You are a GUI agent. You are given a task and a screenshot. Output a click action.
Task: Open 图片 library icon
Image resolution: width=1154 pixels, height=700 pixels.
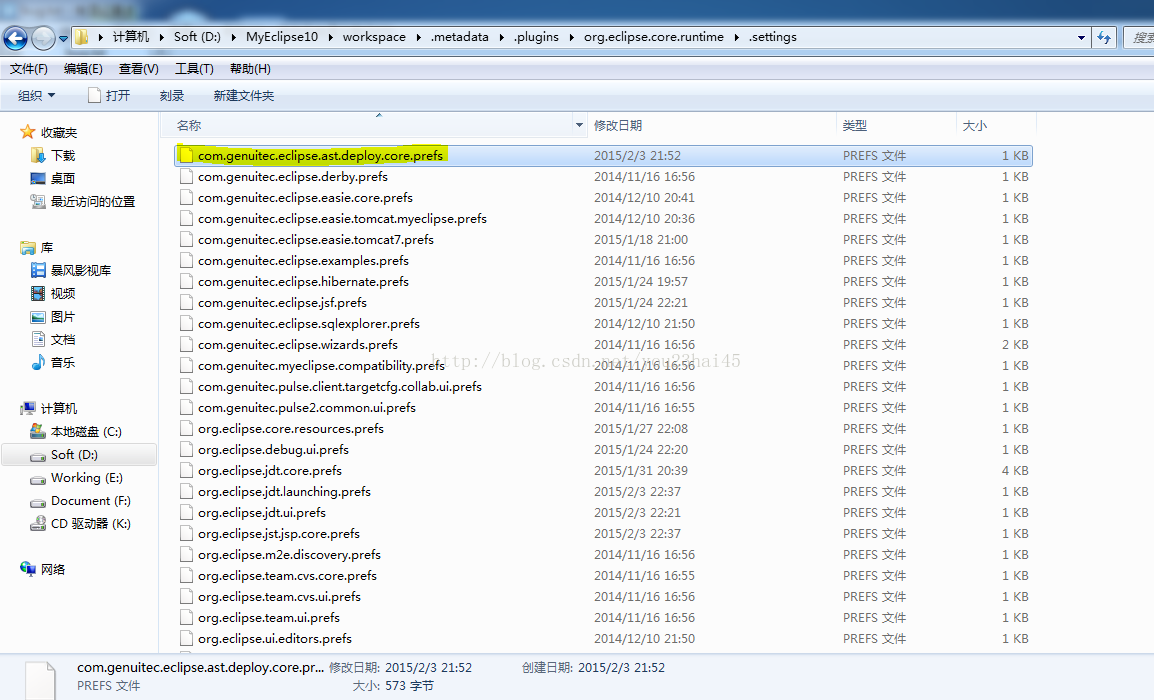(x=38, y=317)
